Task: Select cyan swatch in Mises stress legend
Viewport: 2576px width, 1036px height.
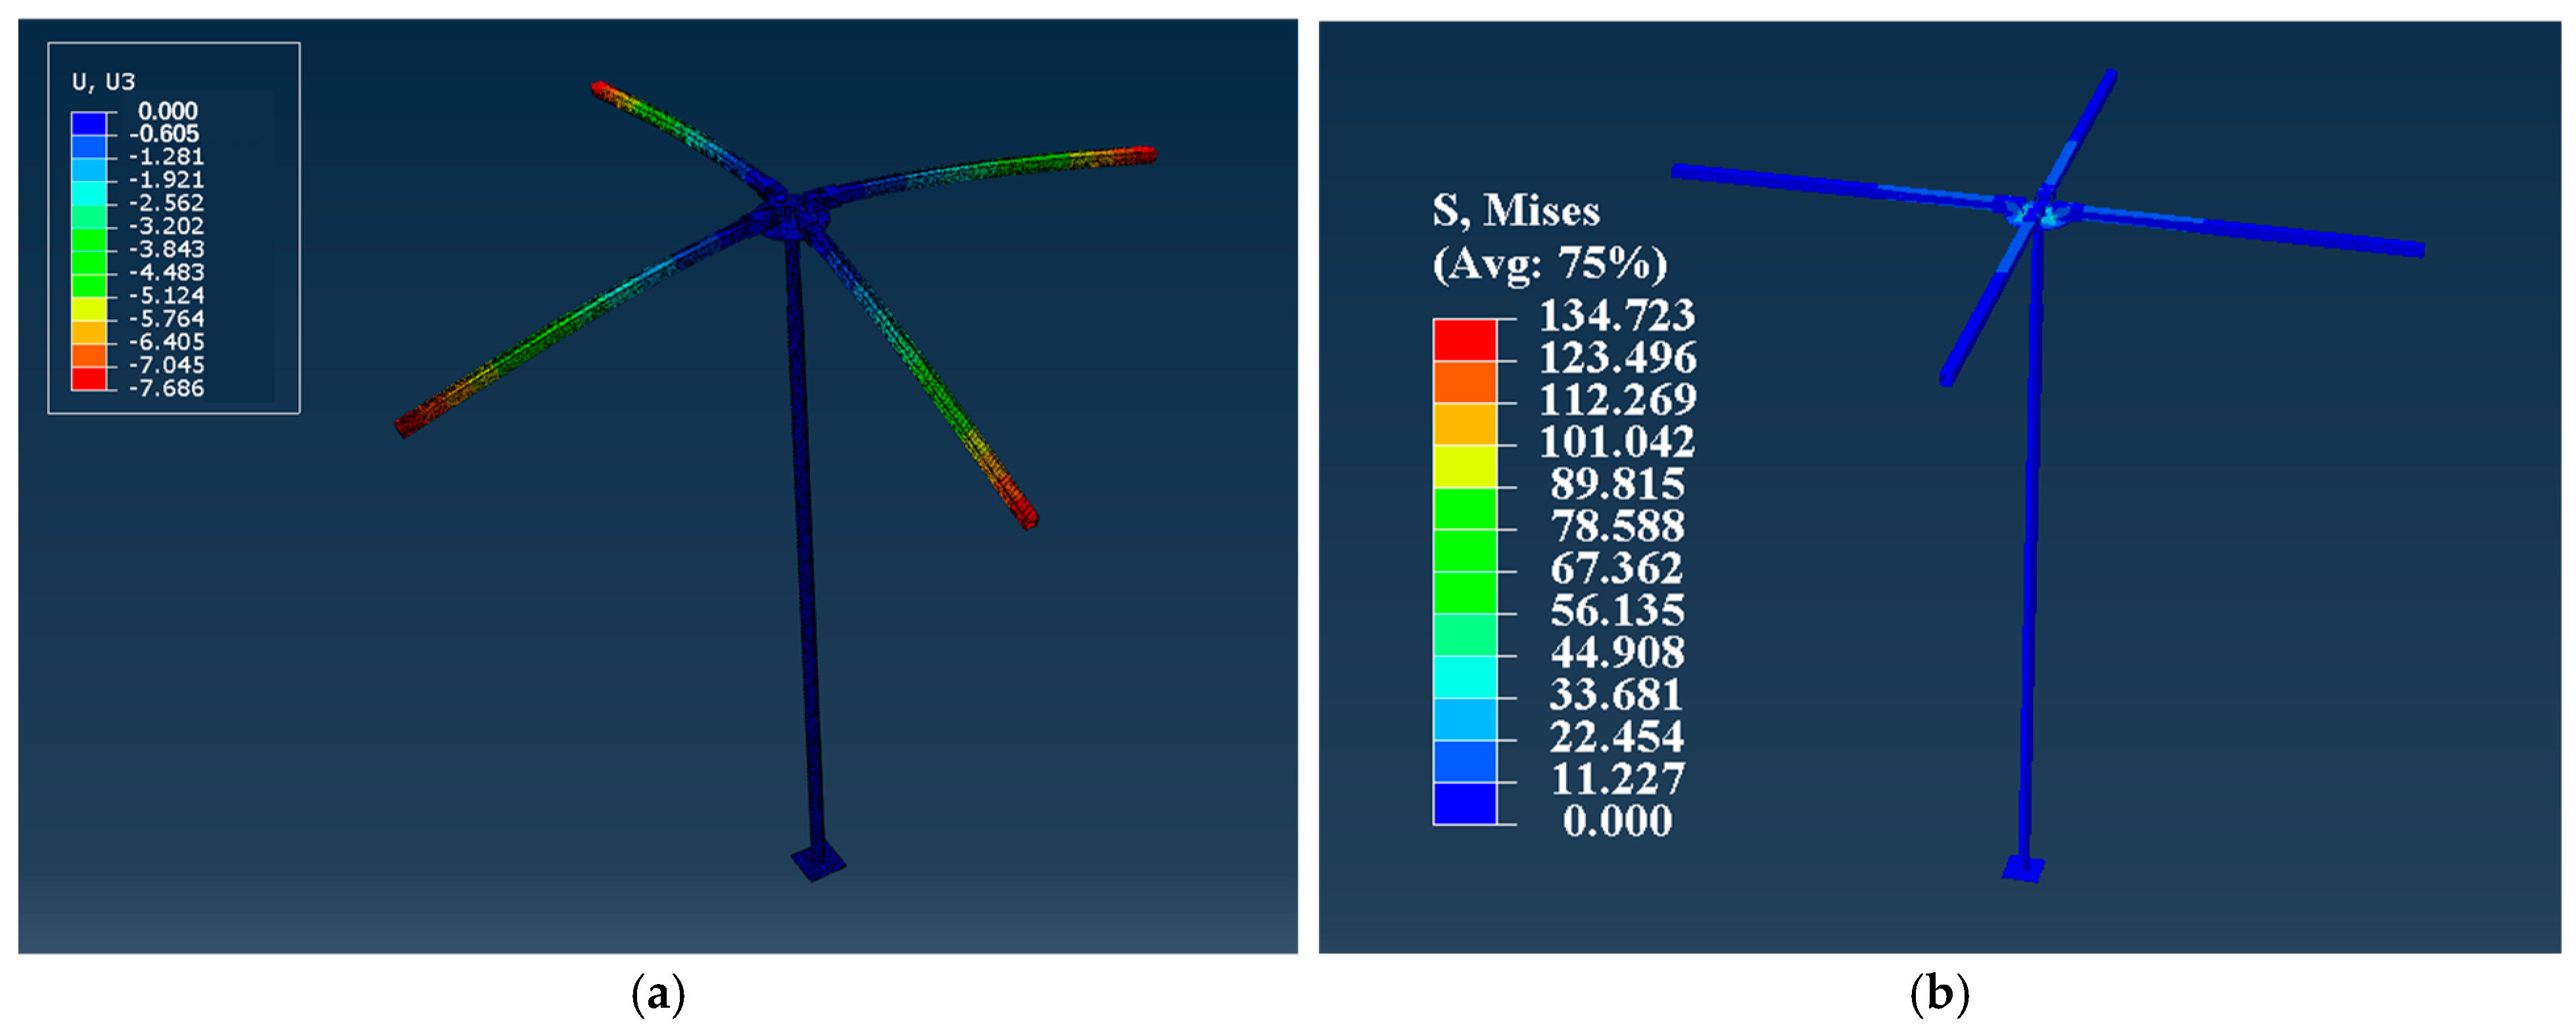Action: coord(1465,677)
